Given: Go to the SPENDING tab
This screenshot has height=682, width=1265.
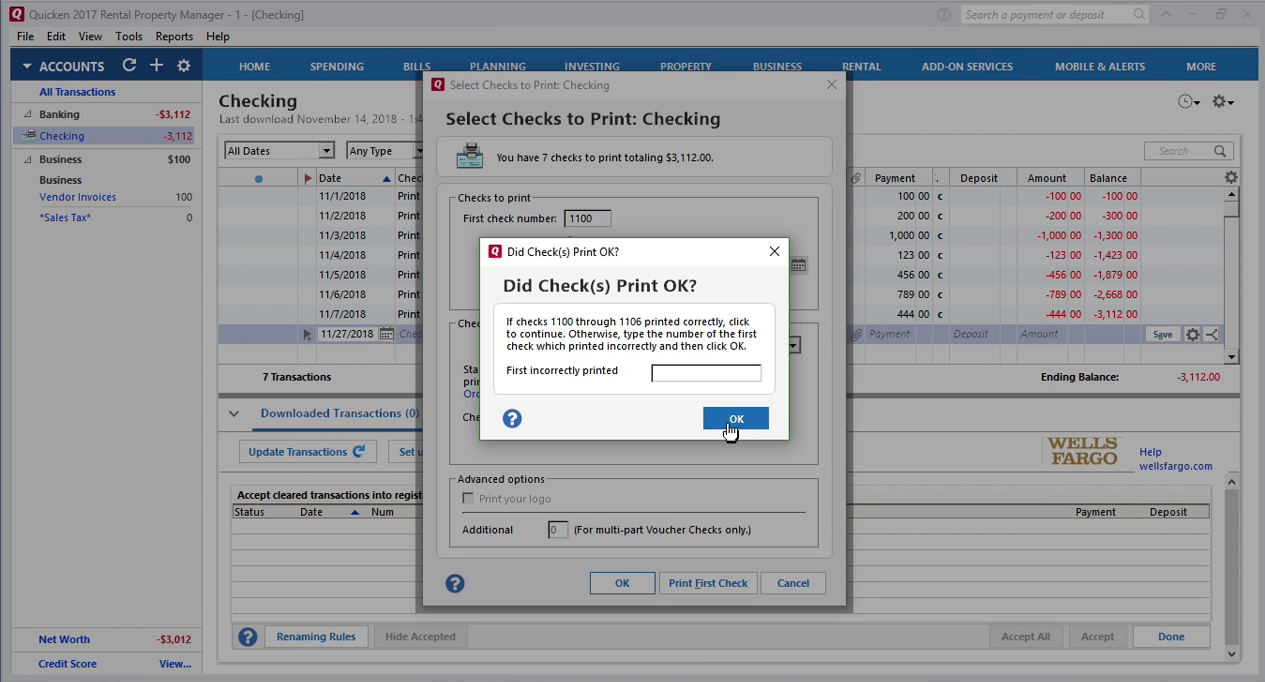Looking at the screenshot, I should pyautogui.click(x=337, y=66).
